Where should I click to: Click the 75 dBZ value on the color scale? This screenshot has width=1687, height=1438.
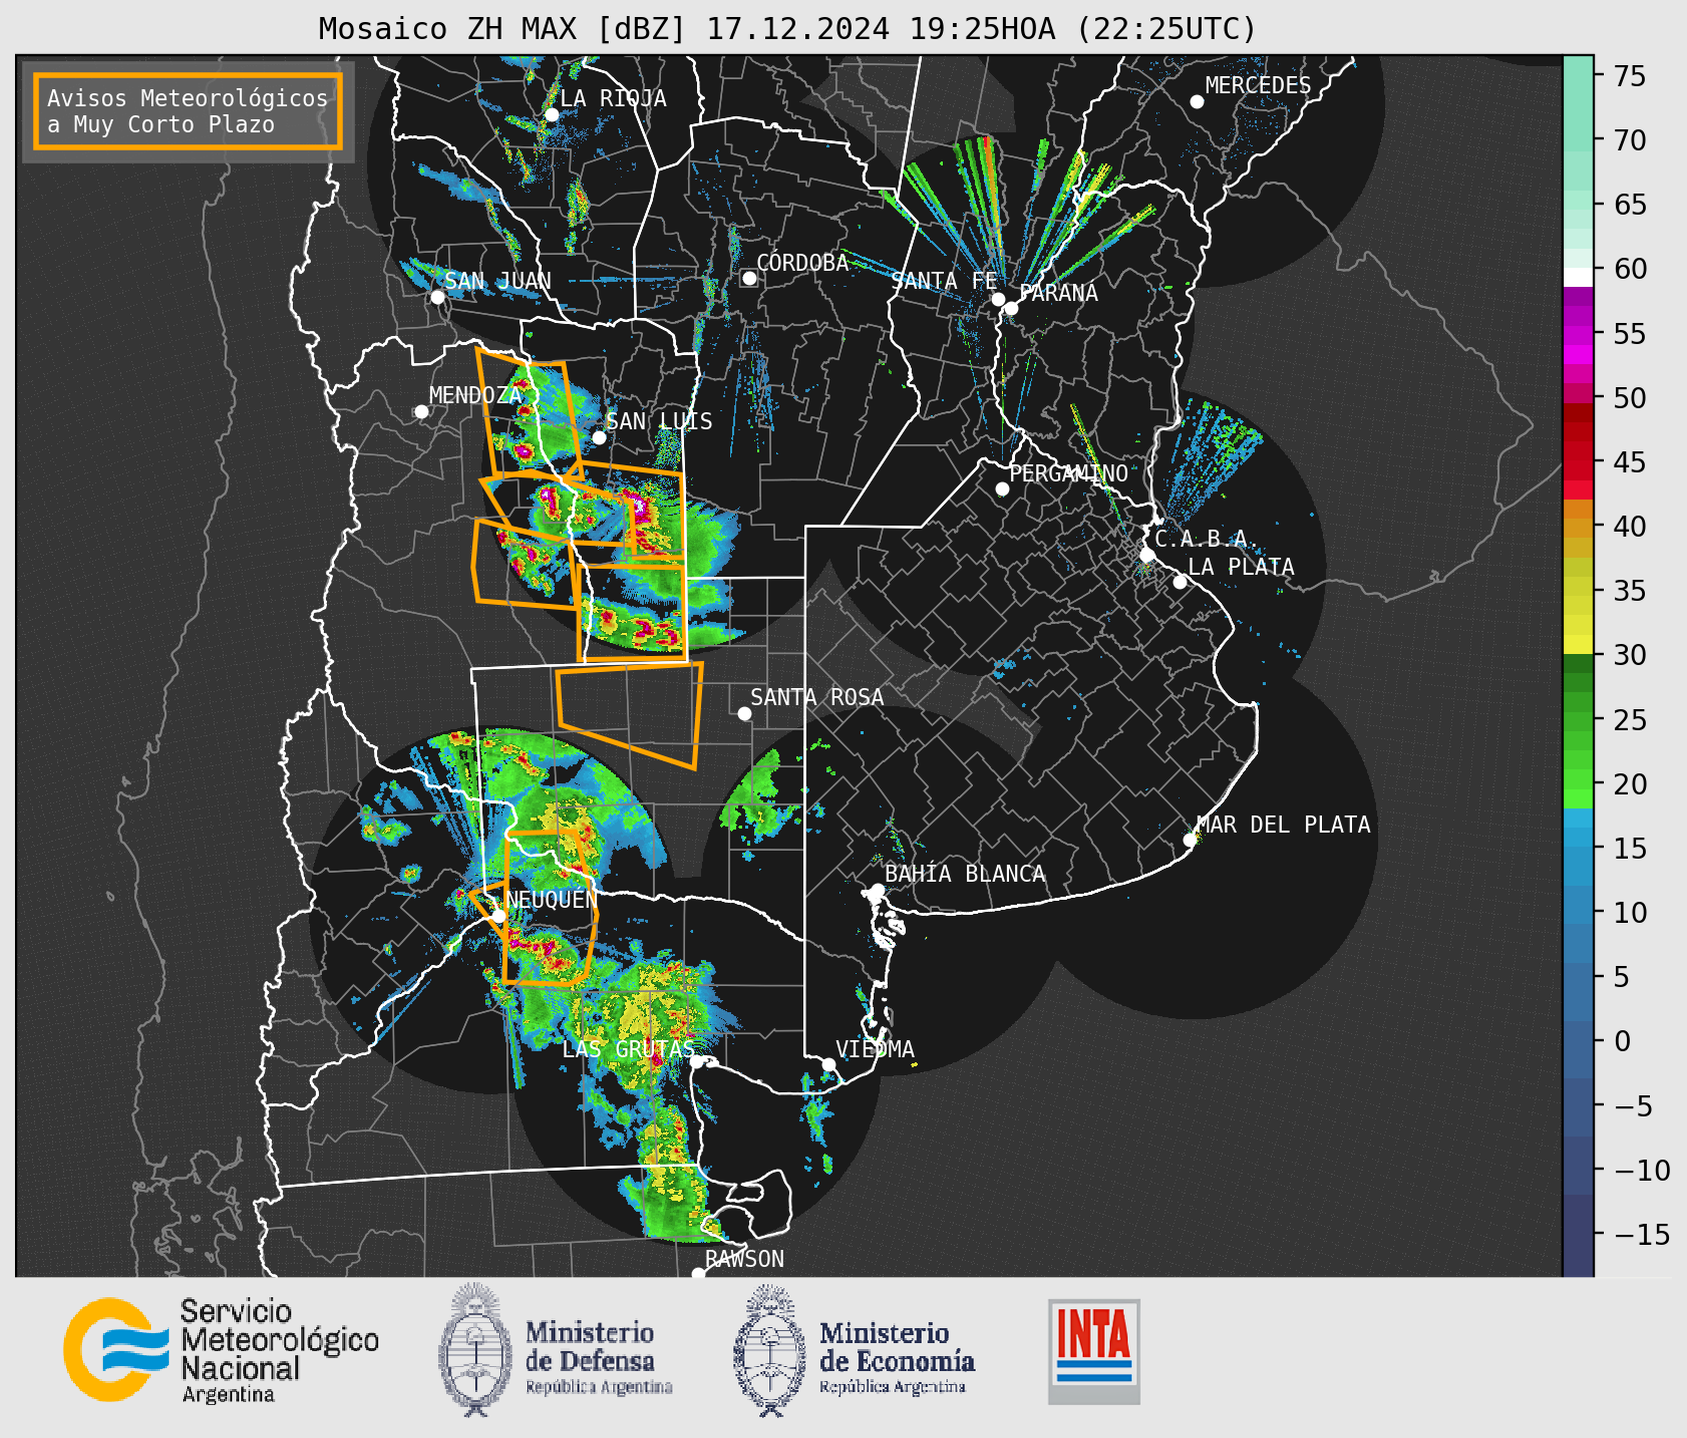1628,76
